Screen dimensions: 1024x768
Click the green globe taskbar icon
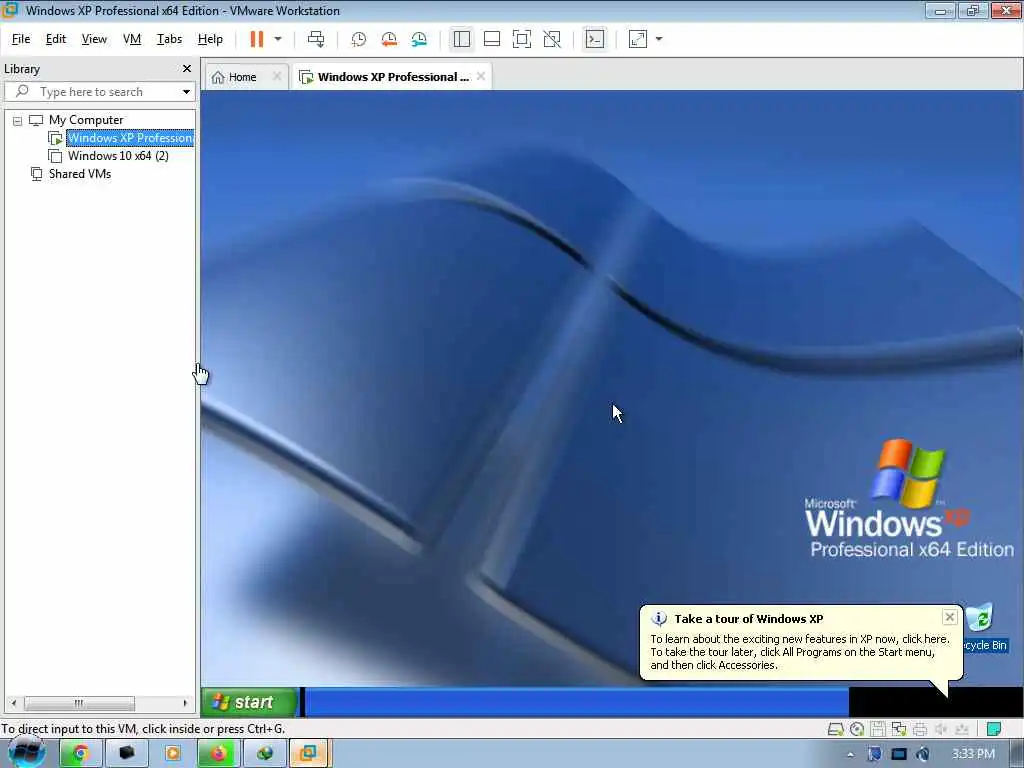point(264,754)
